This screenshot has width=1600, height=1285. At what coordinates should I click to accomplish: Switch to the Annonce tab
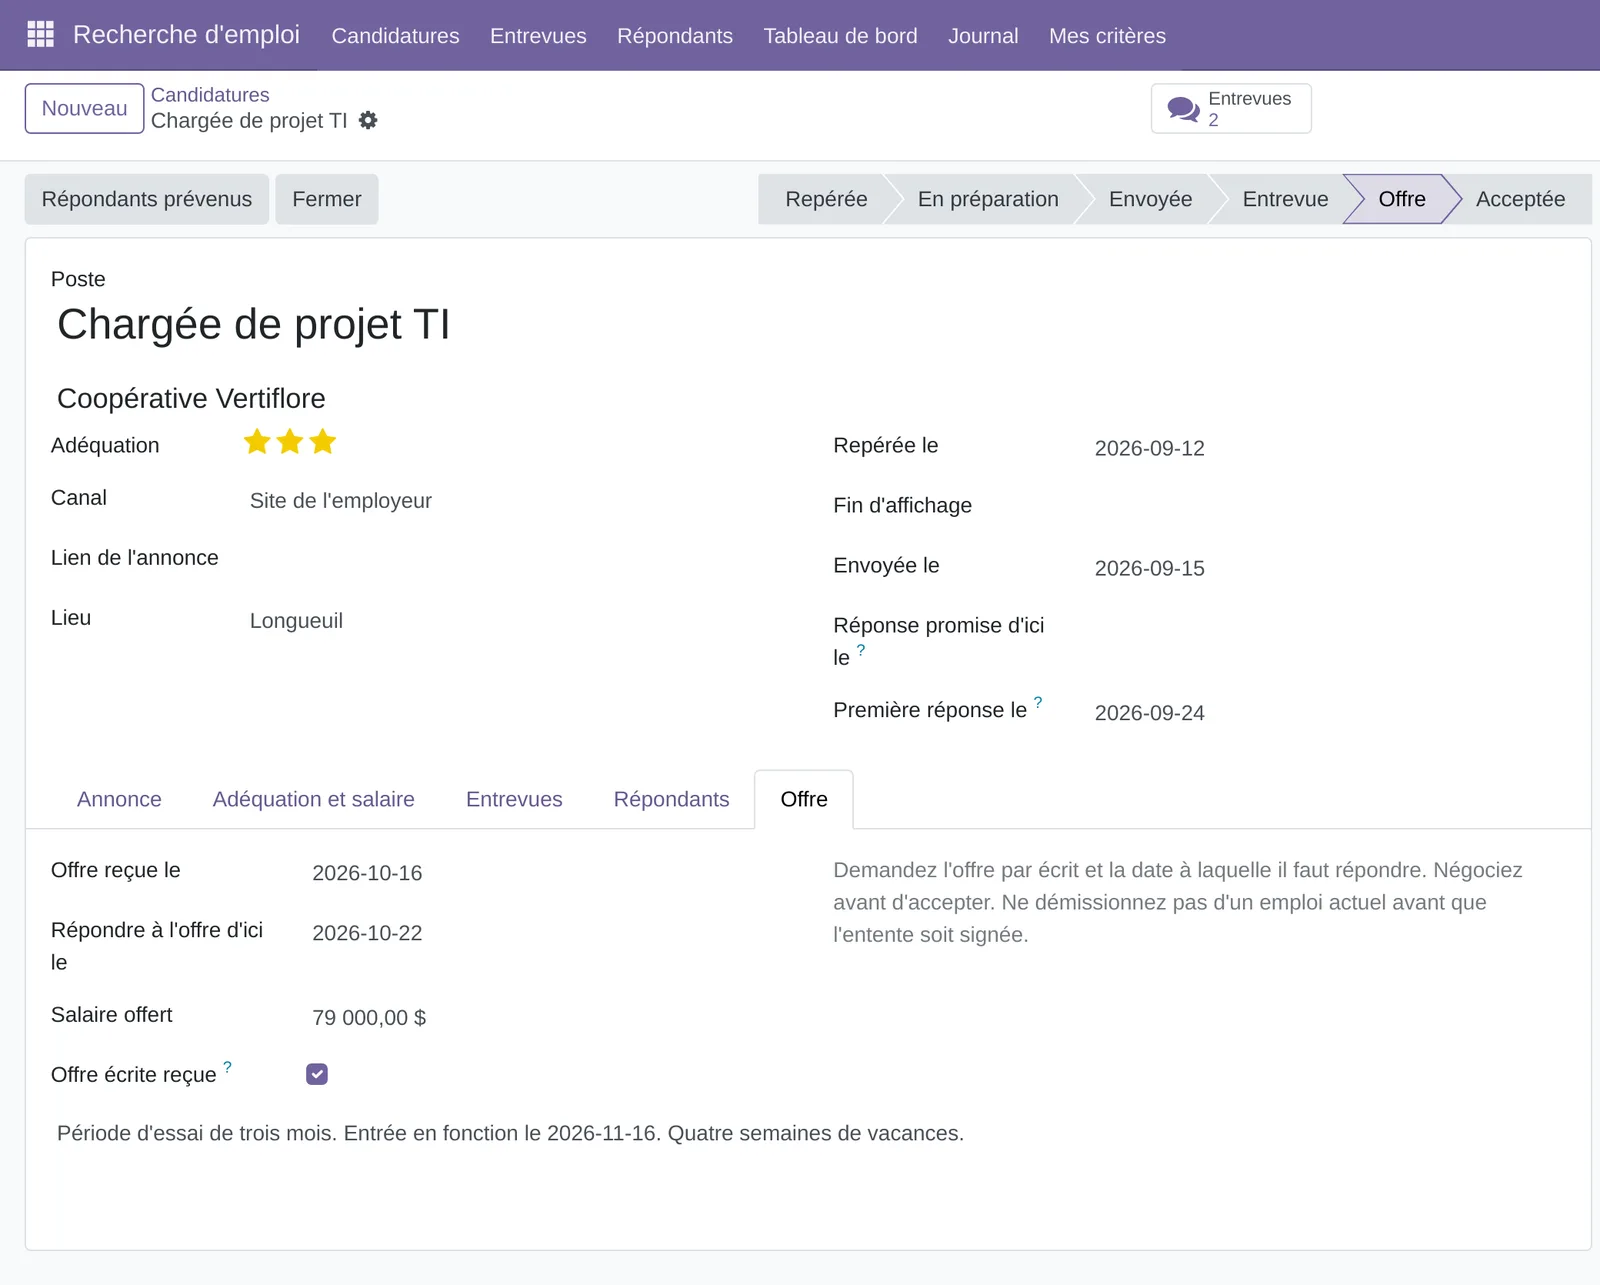[119, 799]
